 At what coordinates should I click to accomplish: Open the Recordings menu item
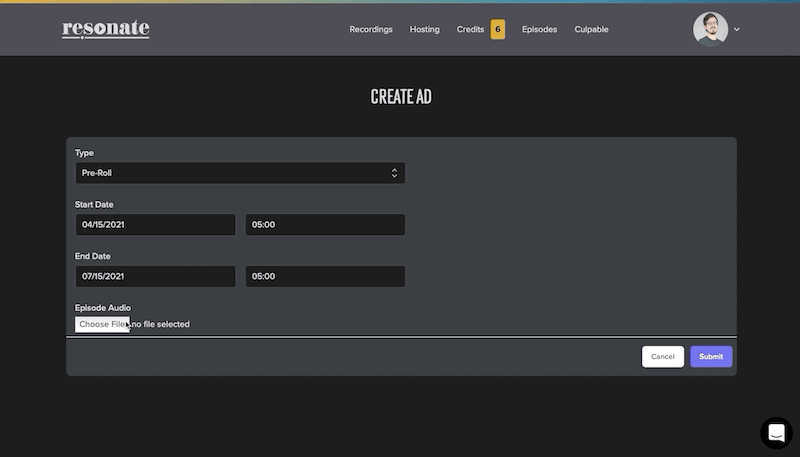pos(371,30)
